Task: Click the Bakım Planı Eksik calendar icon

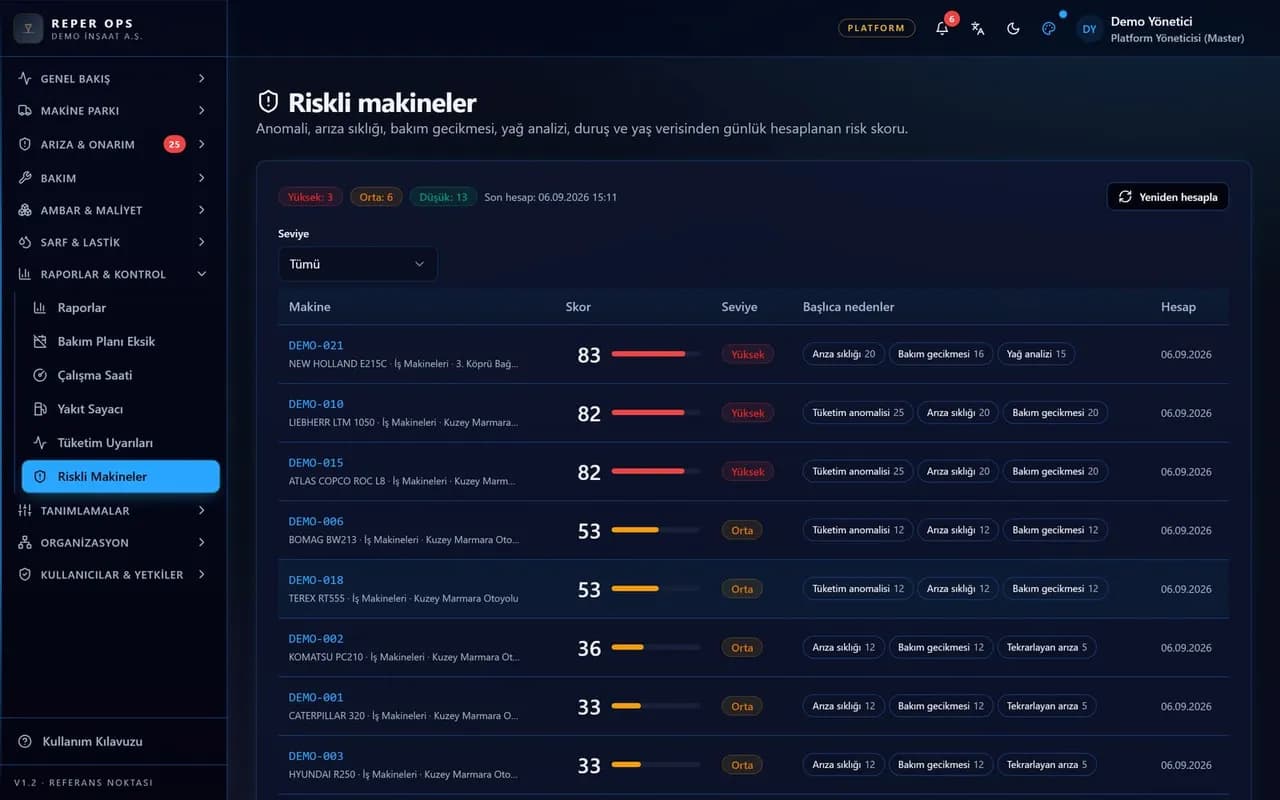Action: click(40, 342)
